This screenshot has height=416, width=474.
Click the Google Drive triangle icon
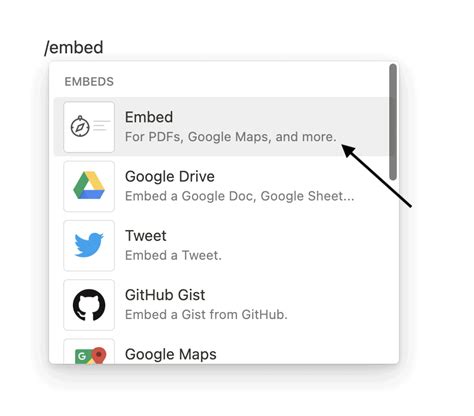(89, 186)
